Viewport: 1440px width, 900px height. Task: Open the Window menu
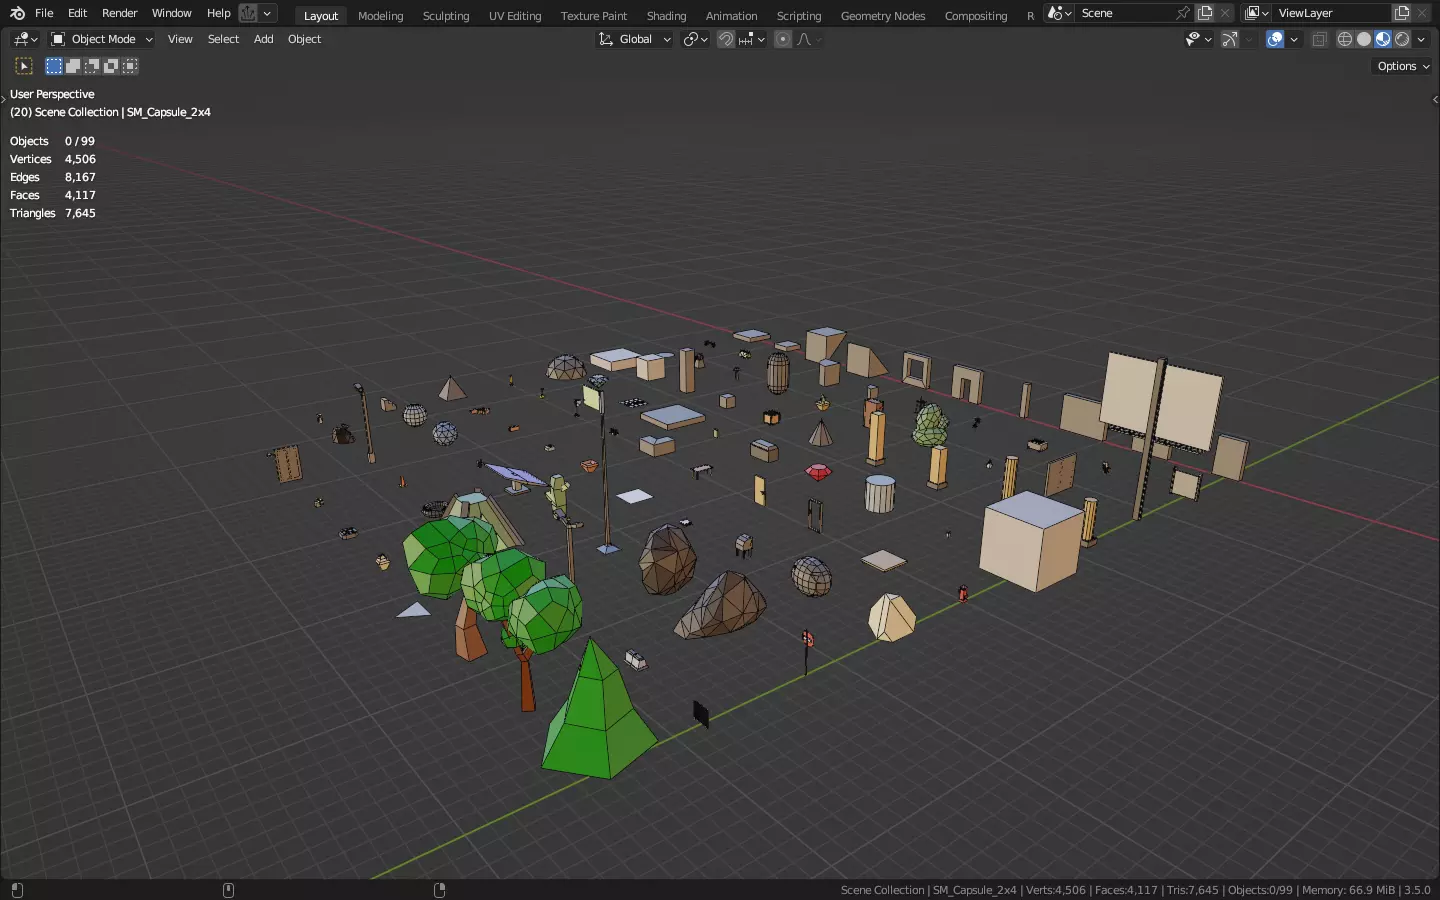171,13
